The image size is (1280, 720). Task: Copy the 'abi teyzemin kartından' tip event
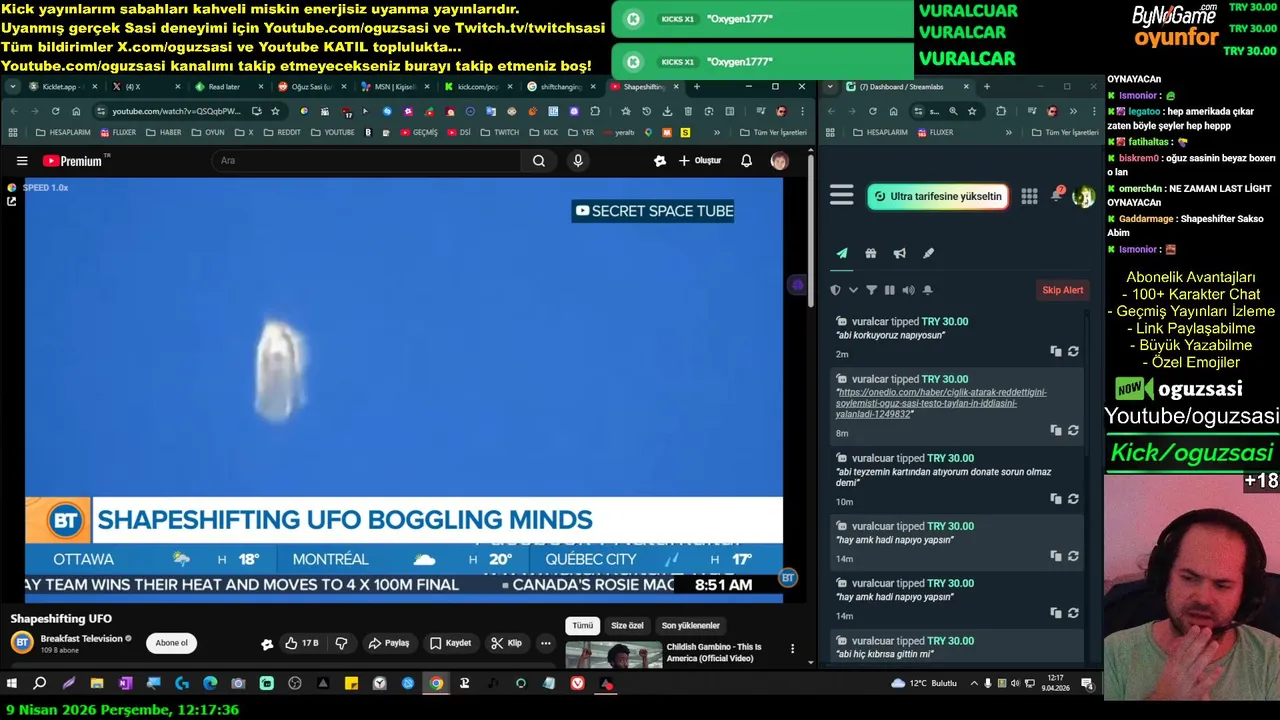click(1055, 499)
